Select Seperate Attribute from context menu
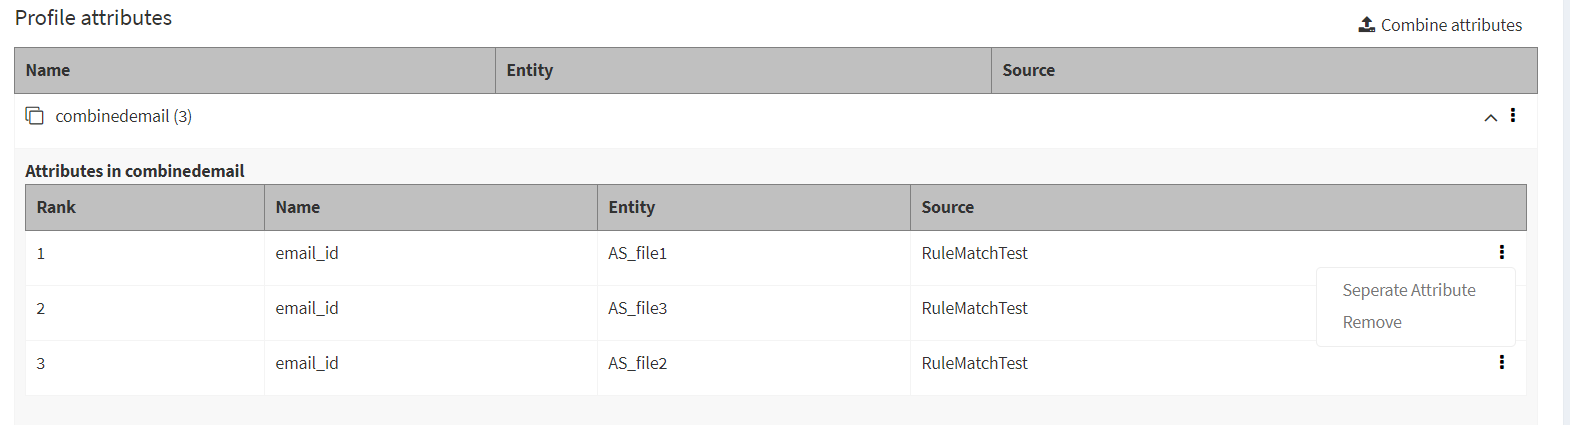The image size is (1570, 425). point(1408,290)
